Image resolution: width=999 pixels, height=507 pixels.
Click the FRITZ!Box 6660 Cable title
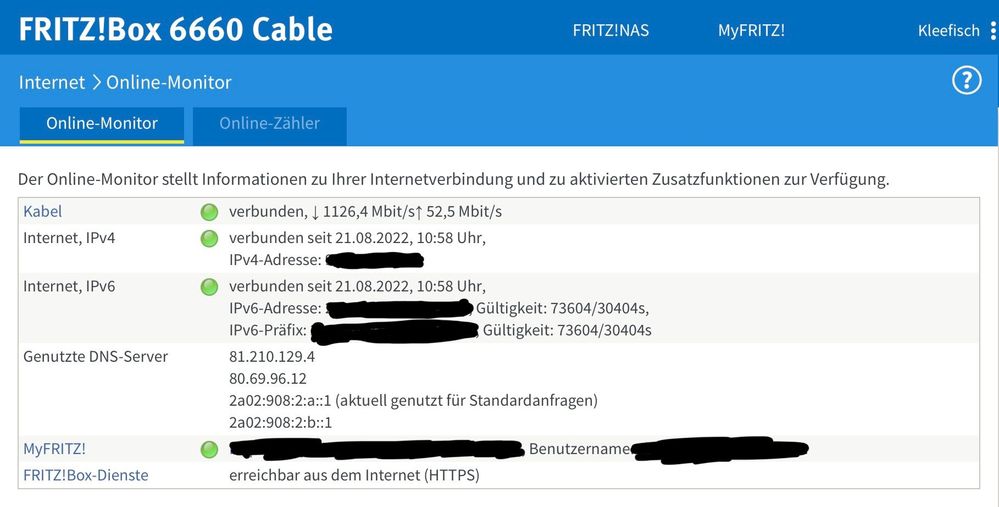point(176,29)
